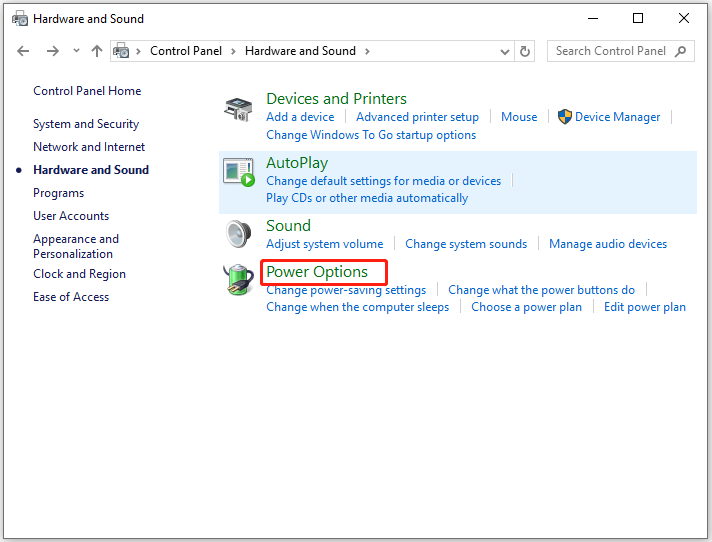This screenshot has width=712, height=542.
Task: Click the search magnifier icon
Action: (681, 51)
